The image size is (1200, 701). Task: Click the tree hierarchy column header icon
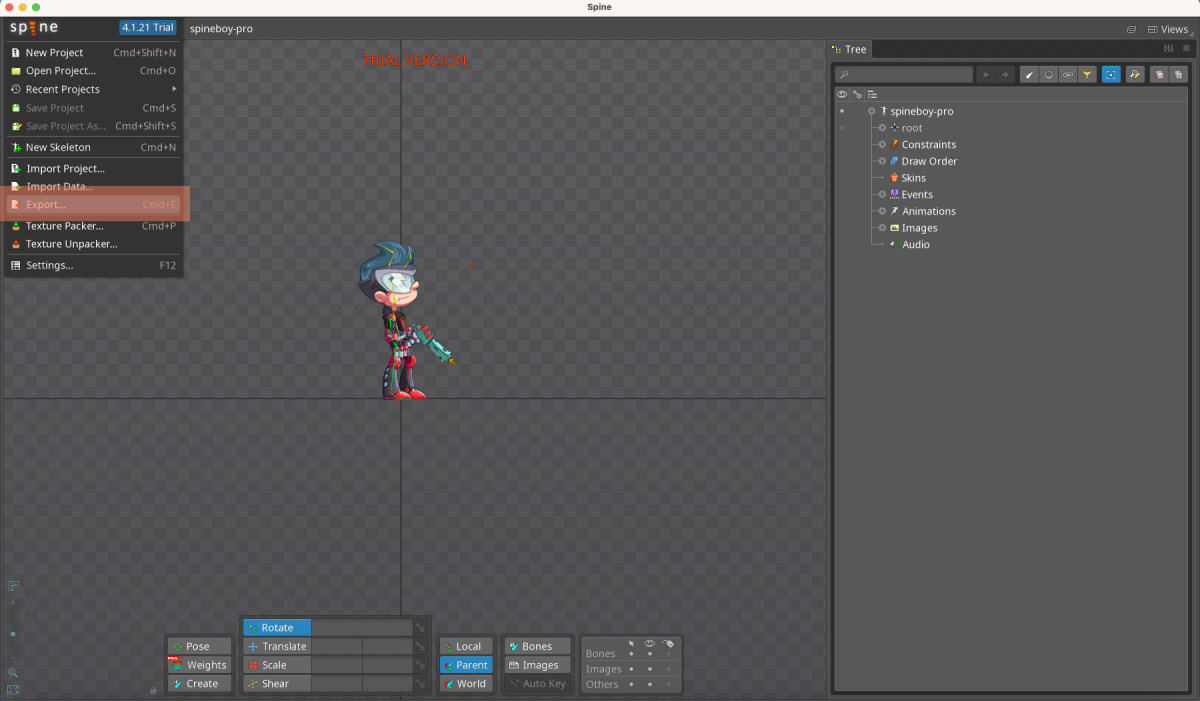point(872,94)
